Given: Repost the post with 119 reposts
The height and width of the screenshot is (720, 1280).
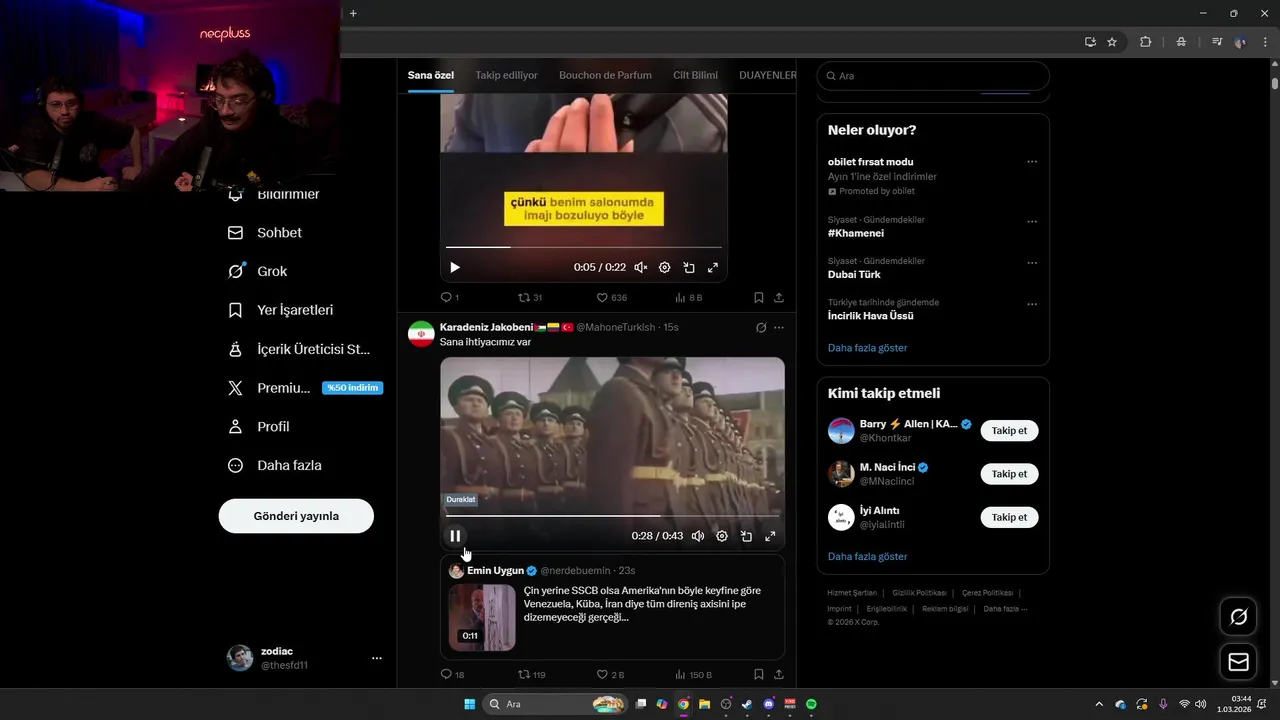Looking at the screenshot, I should [532, 675].
